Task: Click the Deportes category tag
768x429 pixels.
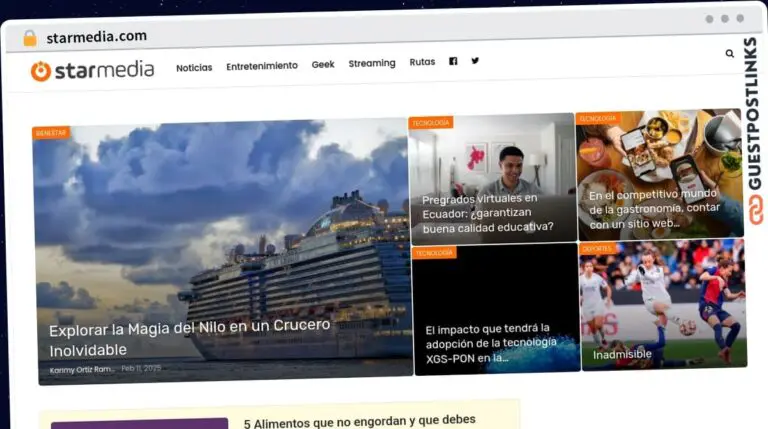Action: (x=596, y=247)
